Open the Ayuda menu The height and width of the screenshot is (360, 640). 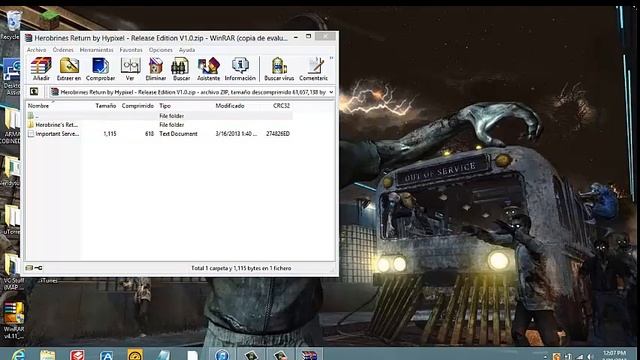point(187,50)
